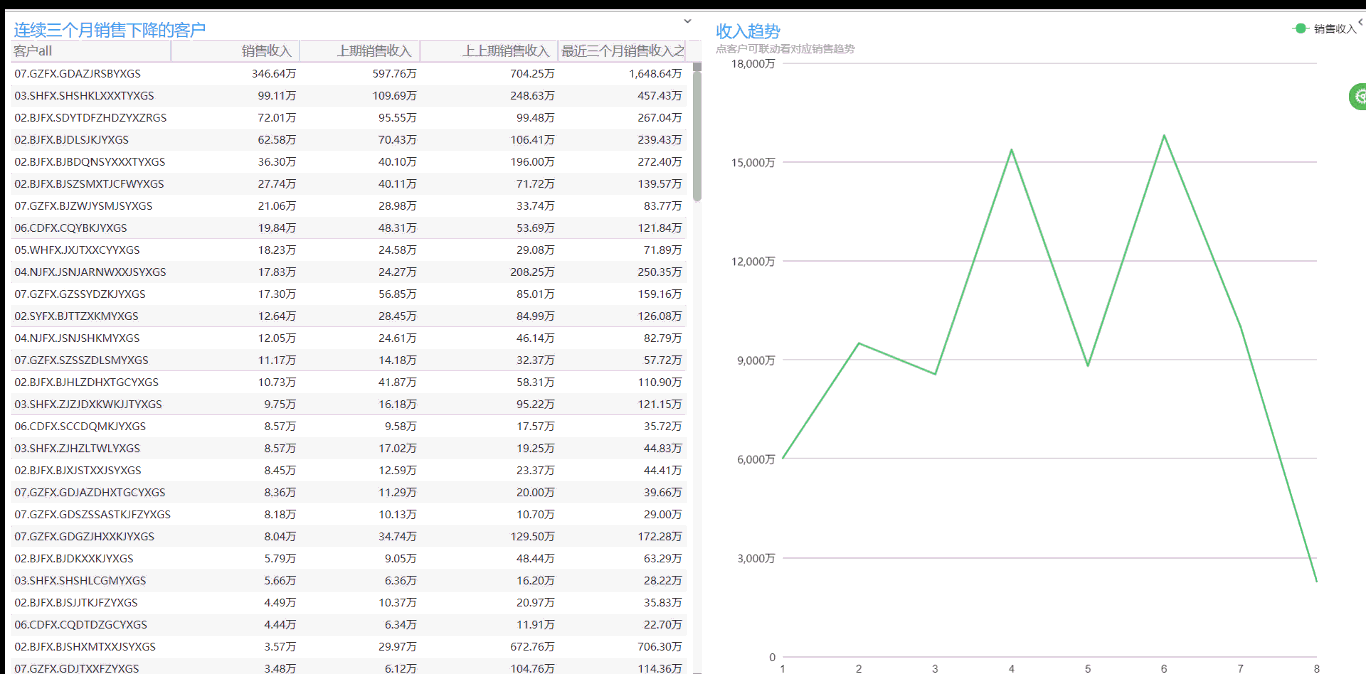The height and width of the screenshot is (674, 1366).
Task: Select customer 07.GZFX.GDAZJRSBYXGS row
Action: (x=77, y=74)
